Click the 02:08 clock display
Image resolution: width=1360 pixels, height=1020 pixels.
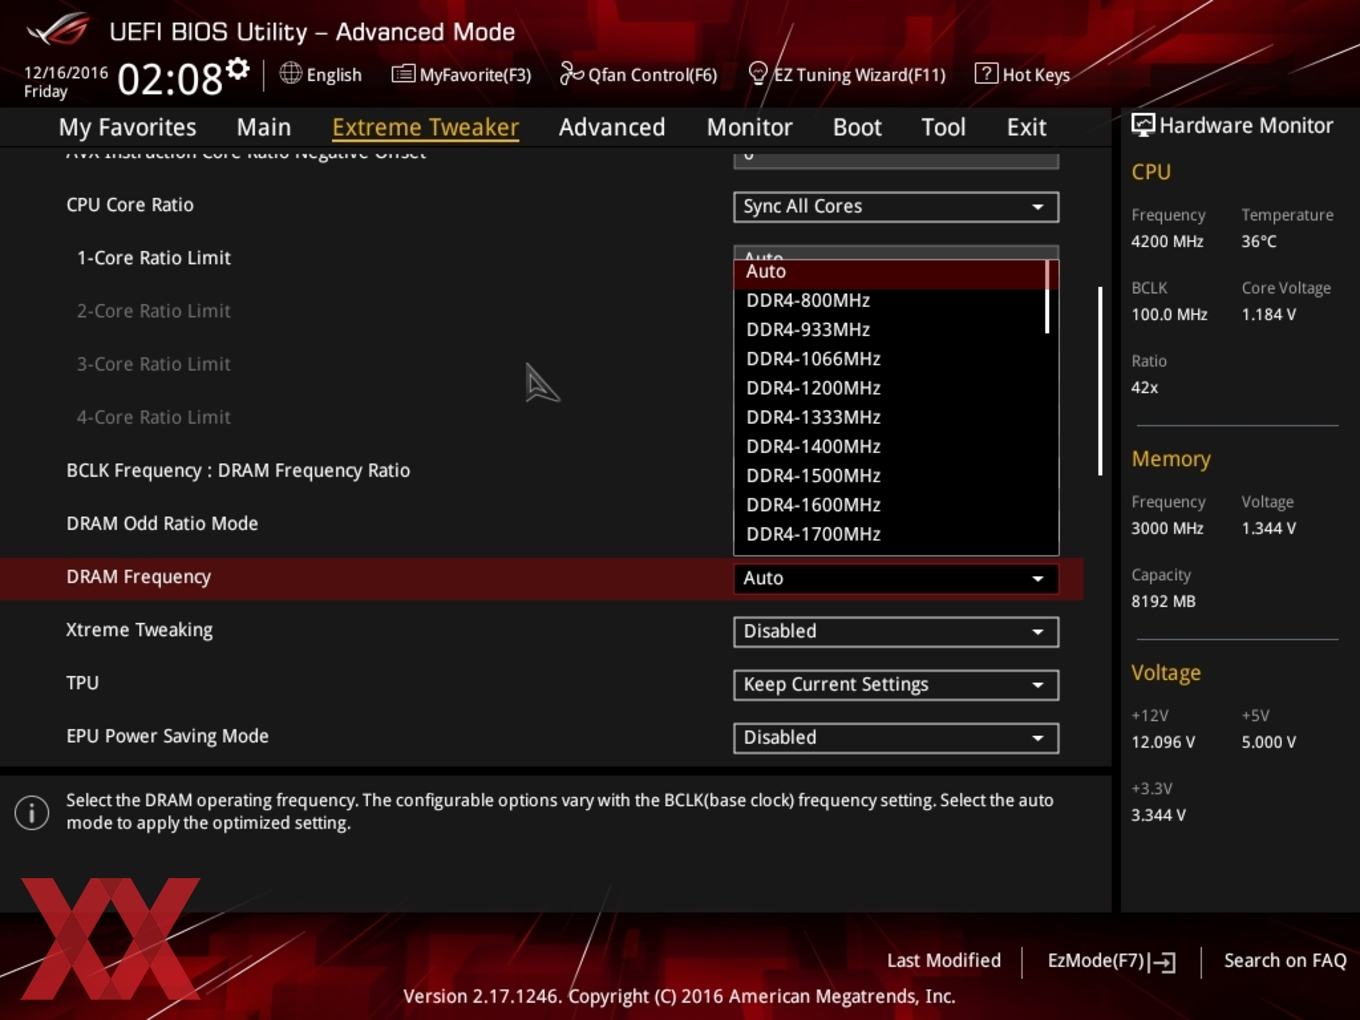click(x=169, y=79)
